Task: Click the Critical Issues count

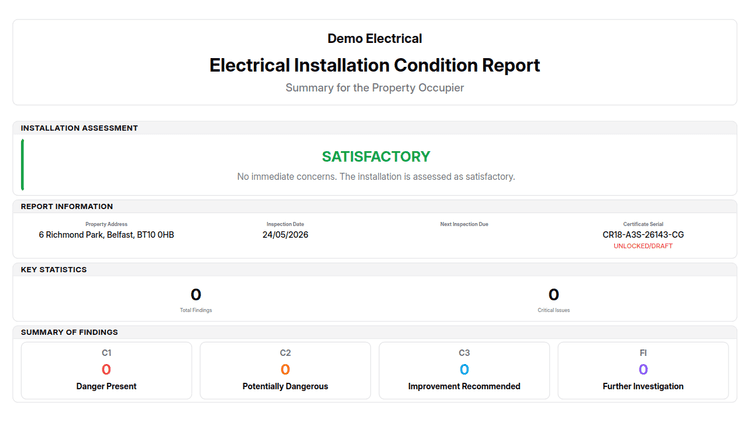Action: (553, 295)
